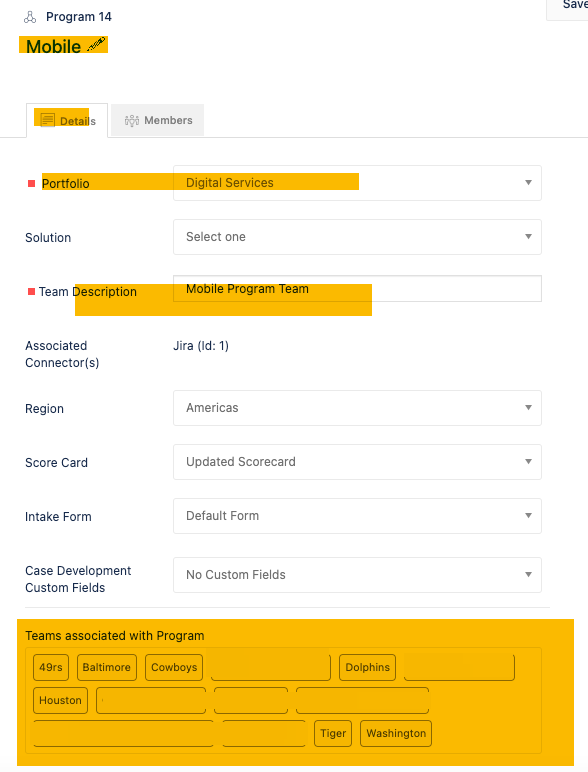This screenshot has width=588, height=772.
Task: Click the Details tab document icon
Action: [47, 120]
